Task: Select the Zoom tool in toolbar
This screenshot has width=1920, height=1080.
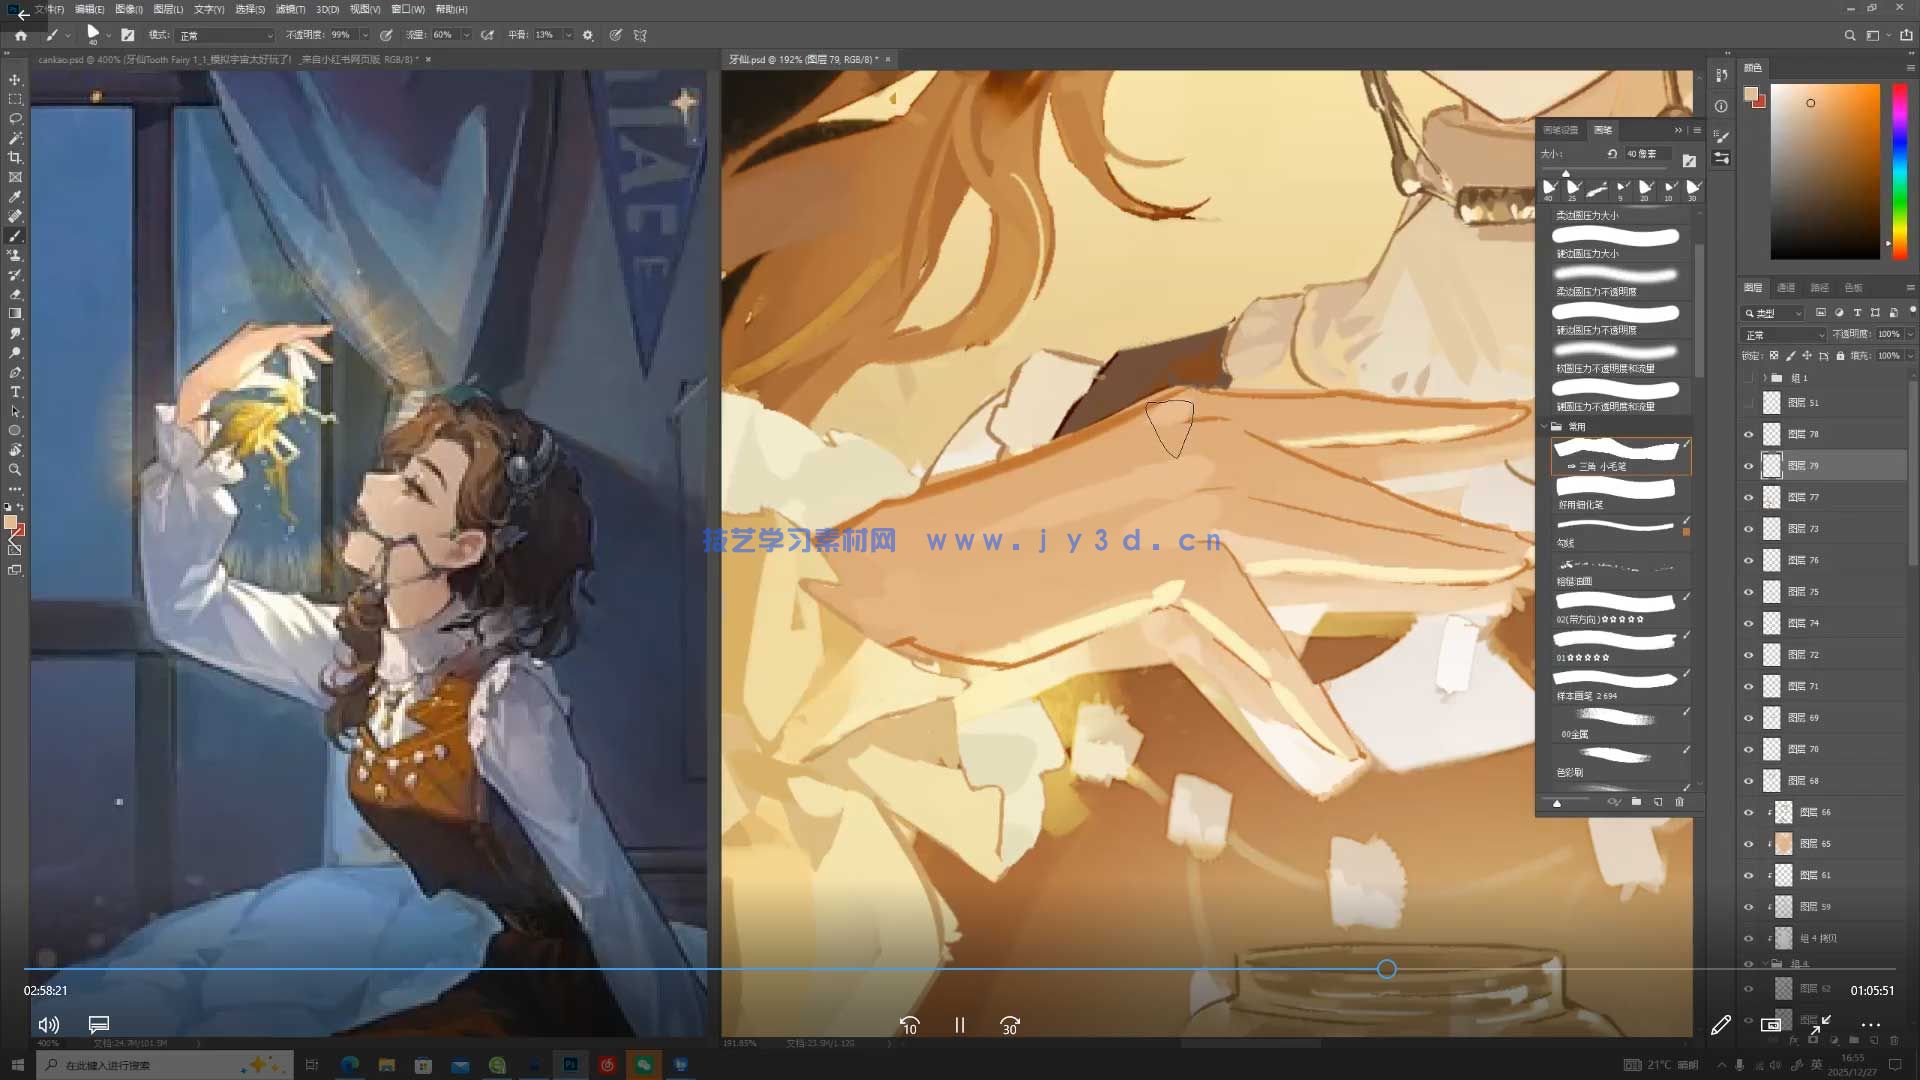Action: click(15, 469)
